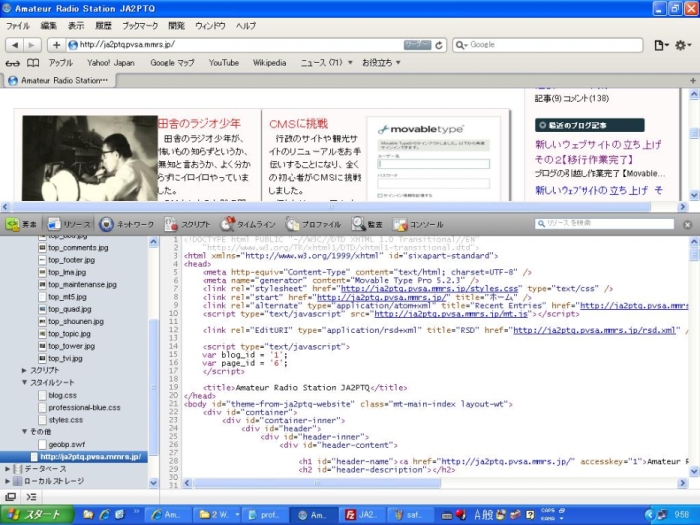Open the Profiles (プロファイル) inspector tab
The height and width of the screenshot is (525, 700).
coord(313,224)
